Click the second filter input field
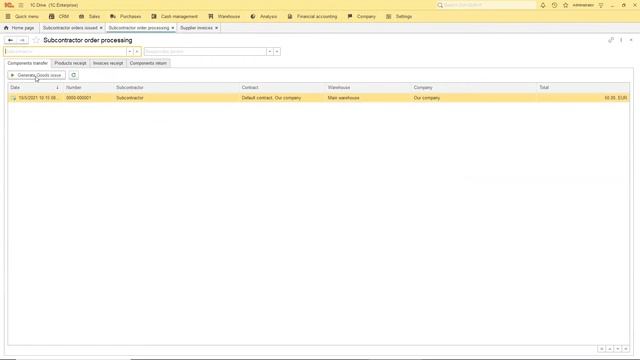This screenshot has width=640, height=360. tap(205, 52)
